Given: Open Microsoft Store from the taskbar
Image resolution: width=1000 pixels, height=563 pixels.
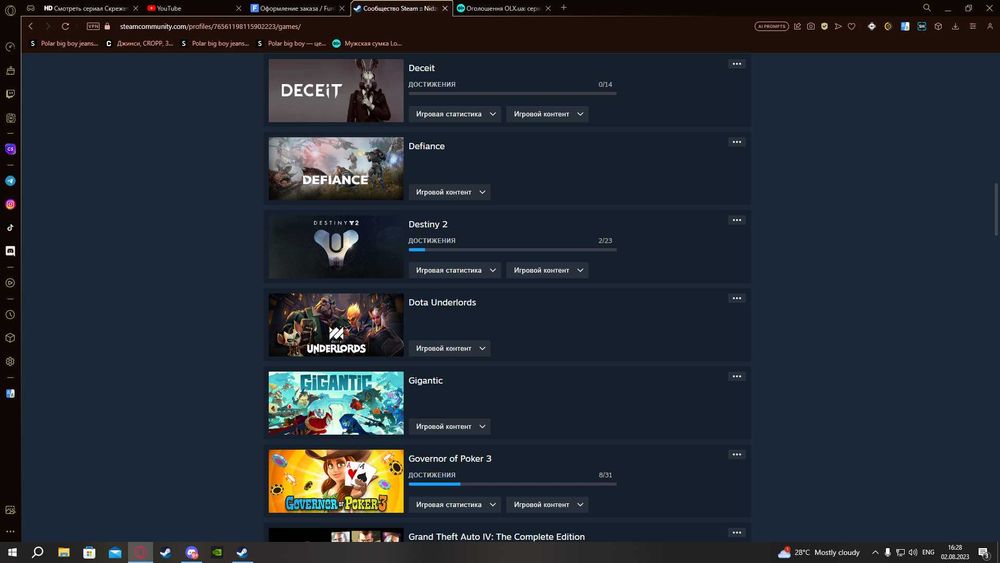Looking at the screenshot, I should pyautogui.click(x=89, y=552).
